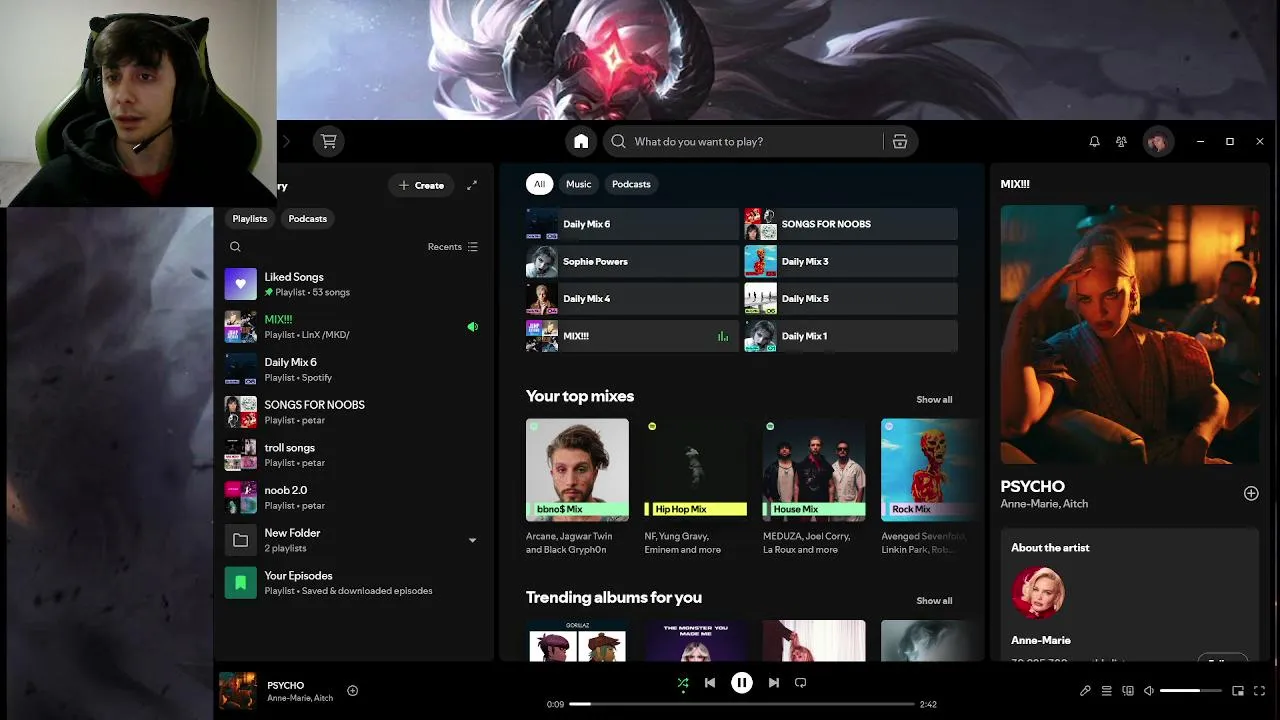
Task: Open notifications bell icon
Action: pyautogui.click(x=1094, y=142)
